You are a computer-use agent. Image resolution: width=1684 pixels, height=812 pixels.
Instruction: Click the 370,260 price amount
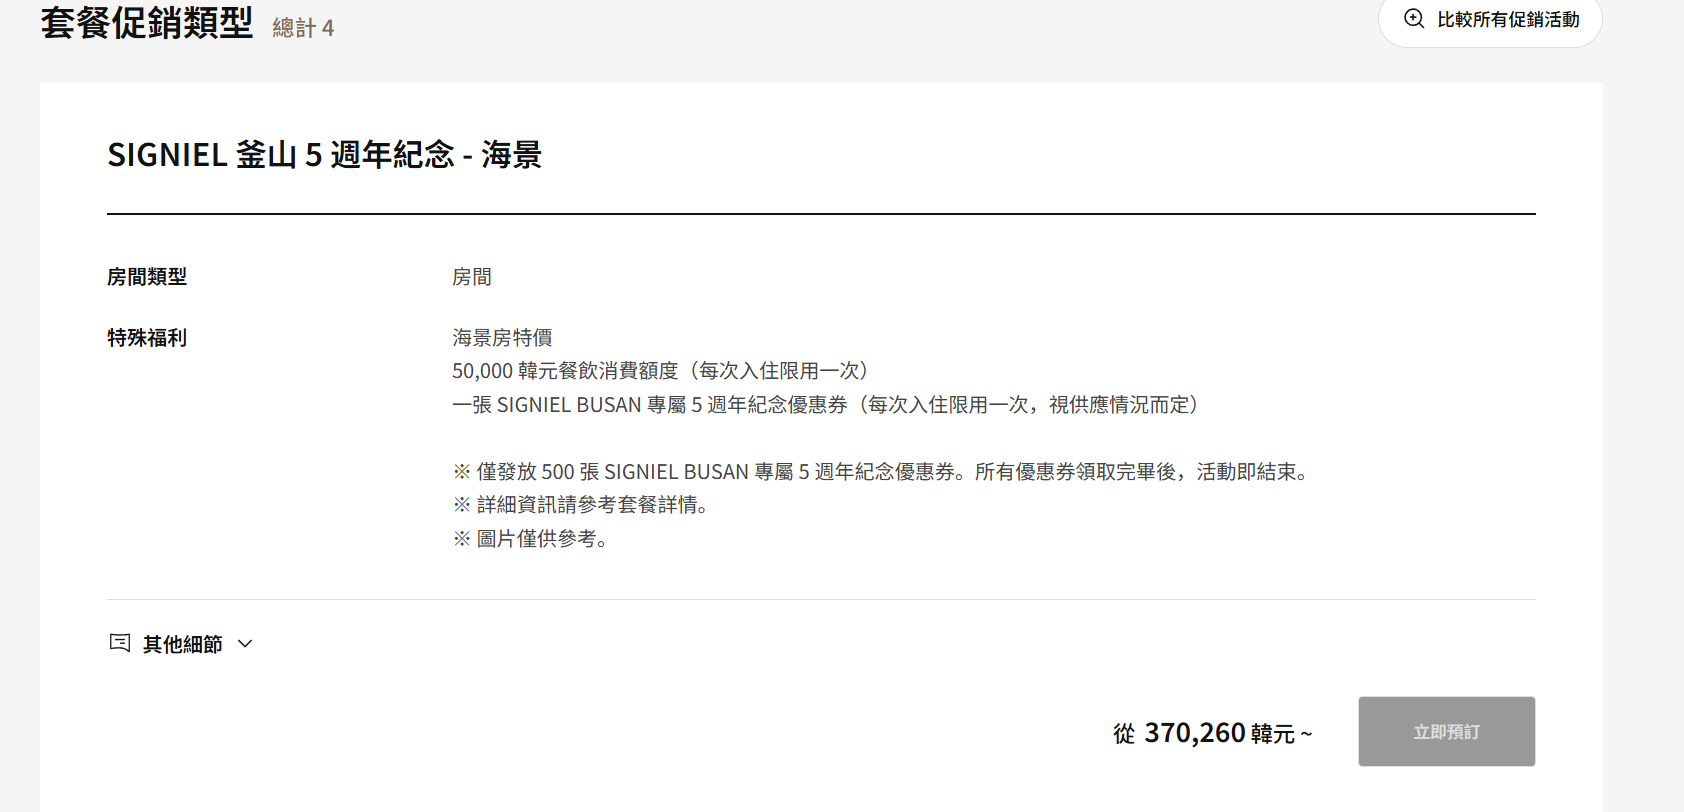[1194, 733]
